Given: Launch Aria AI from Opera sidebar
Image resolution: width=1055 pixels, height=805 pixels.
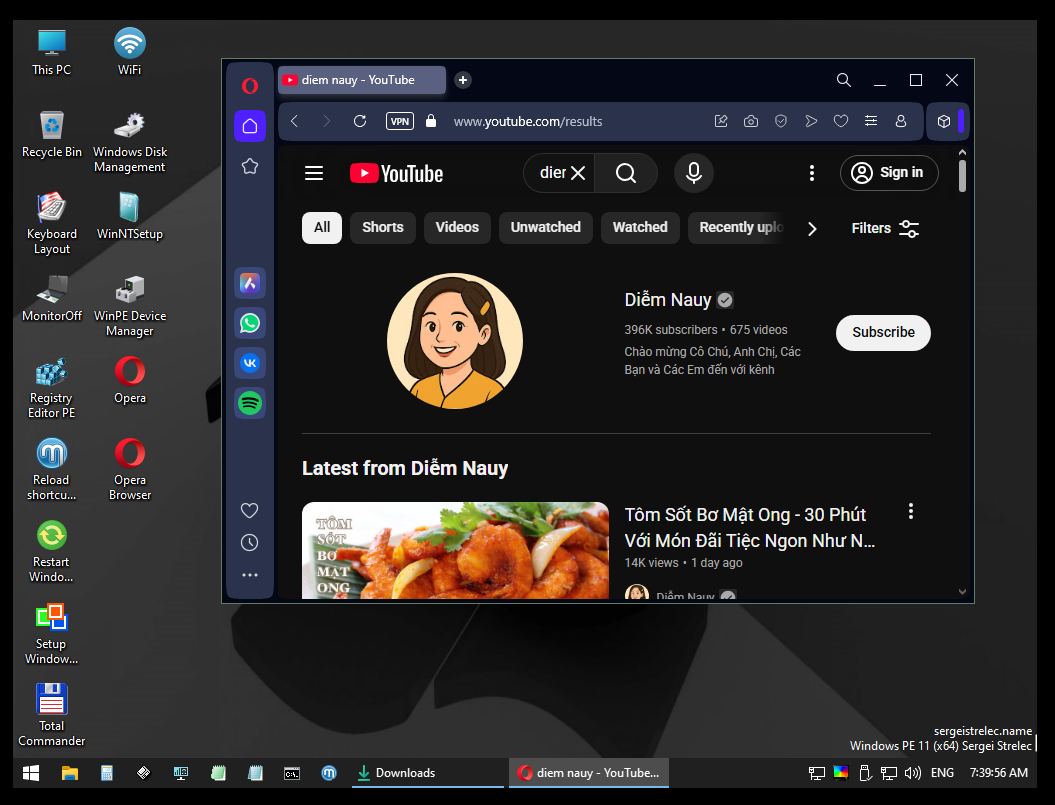Looking at the screenshot, I should 250,283.
